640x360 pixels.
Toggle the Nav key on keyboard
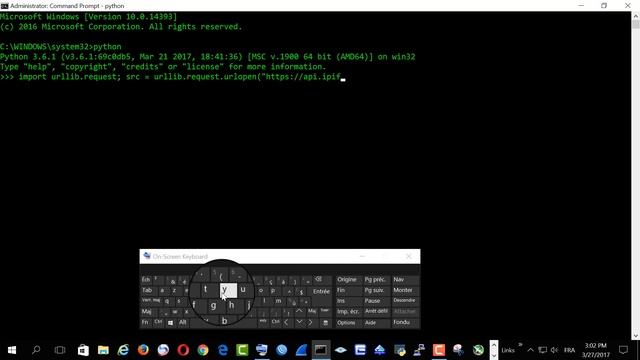pos(405,280)
